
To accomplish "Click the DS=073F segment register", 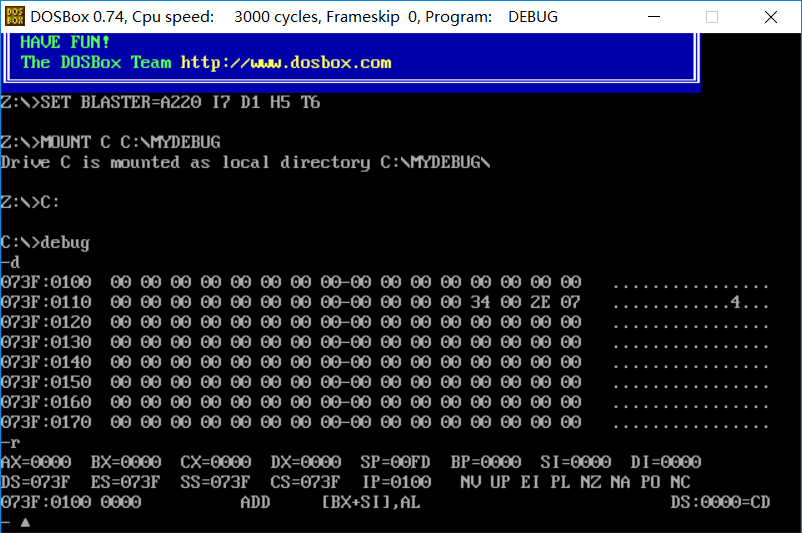I will tap(35, 482).
